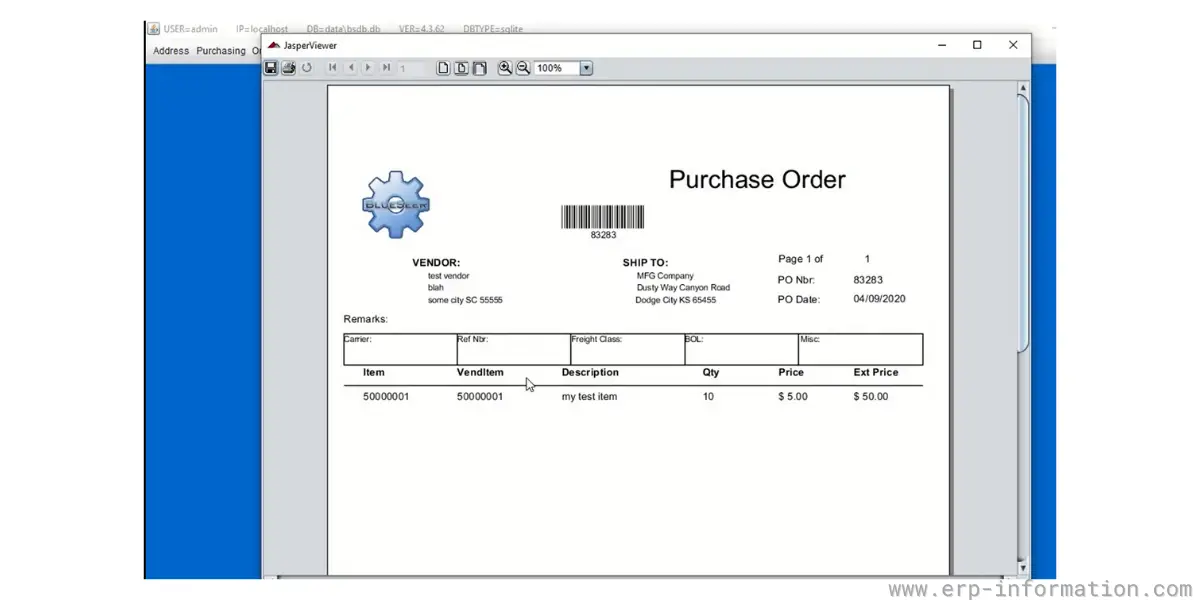Click the Purchase Order heading

click(x=757, y=180)
